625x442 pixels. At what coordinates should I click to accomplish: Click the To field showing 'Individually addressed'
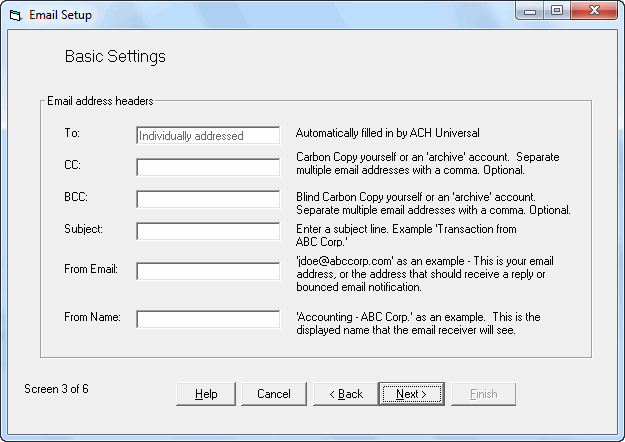(208, 136)
